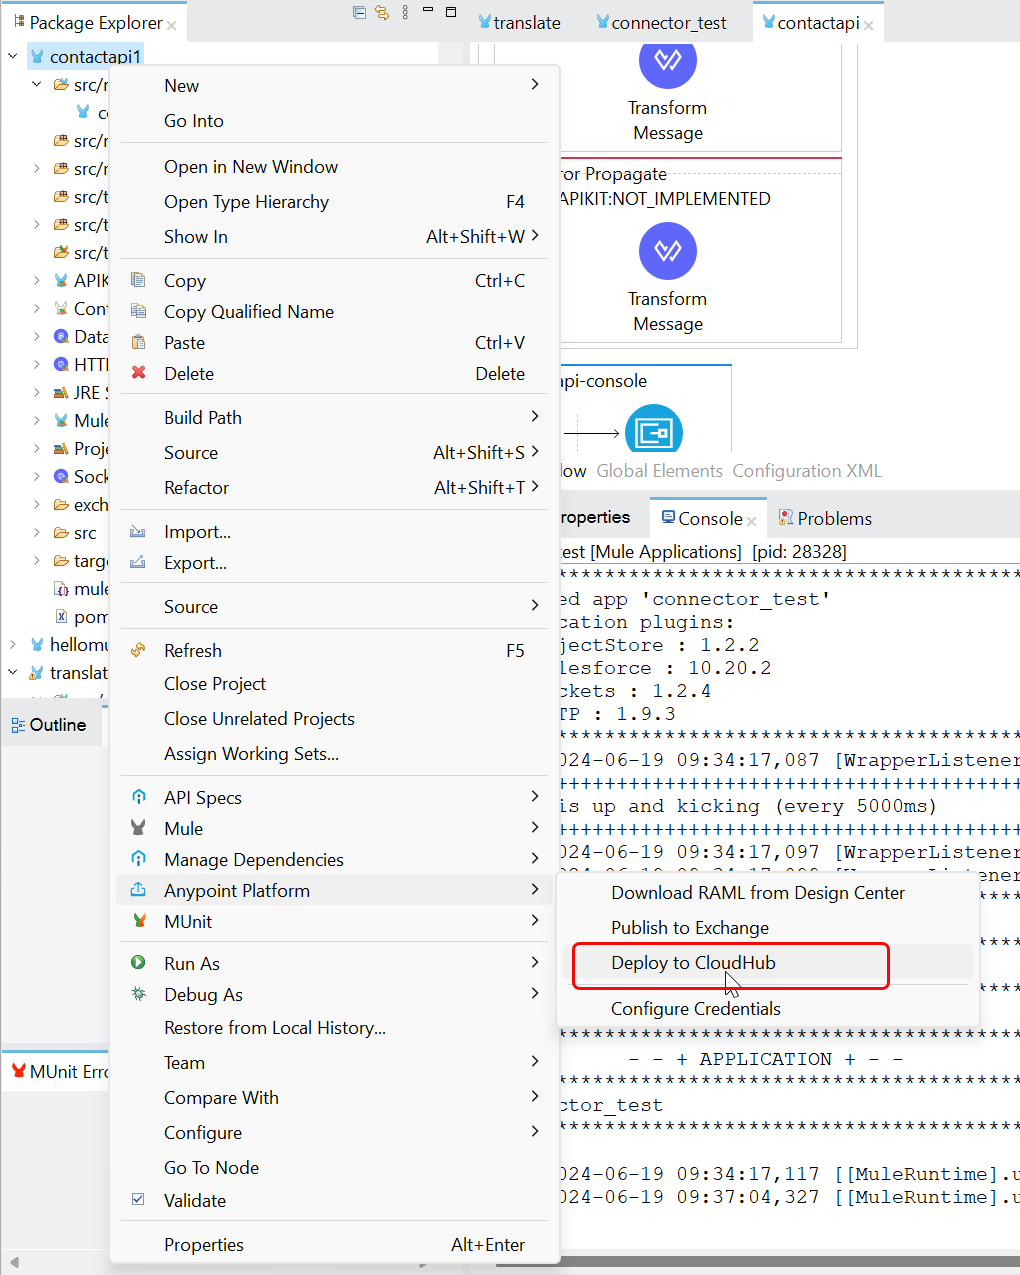Toggle Link with Editor in Package Explorer toolbar
Screen dimensions: 1020x1275
click(x=381, y=12)
